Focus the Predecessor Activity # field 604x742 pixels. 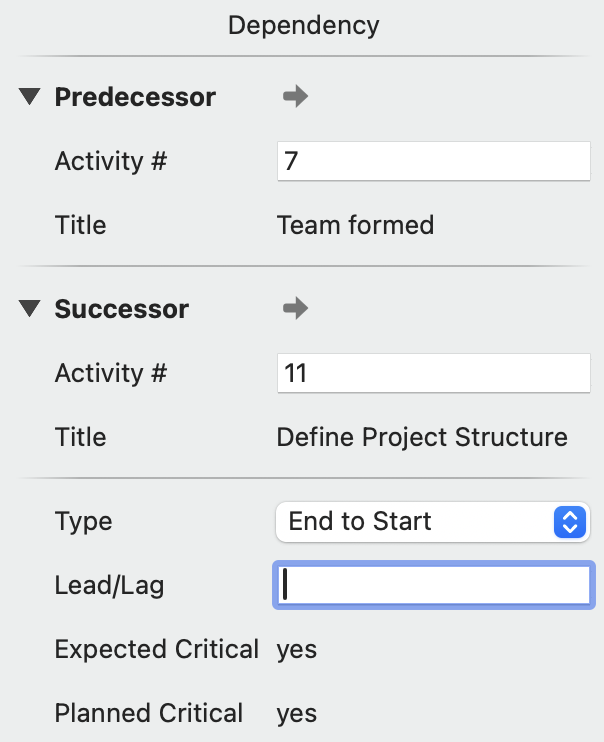pyautogui.click(x=433, y=161)
